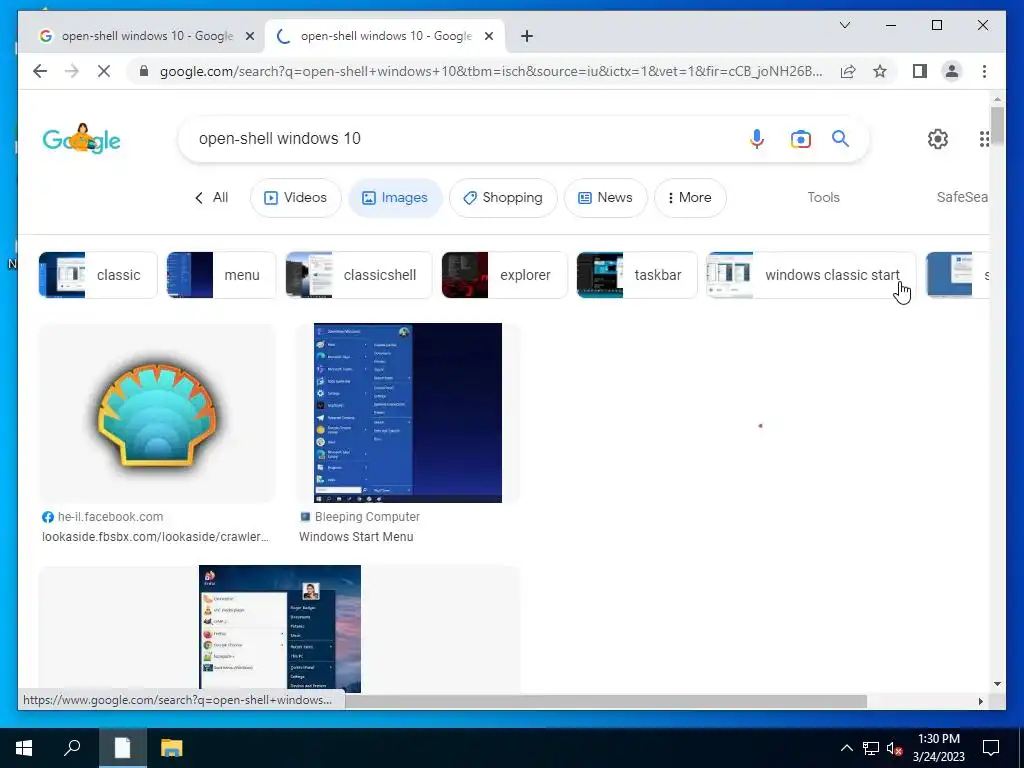
Task: Select the second open-shell tab
Action: [x=384, y=36]
